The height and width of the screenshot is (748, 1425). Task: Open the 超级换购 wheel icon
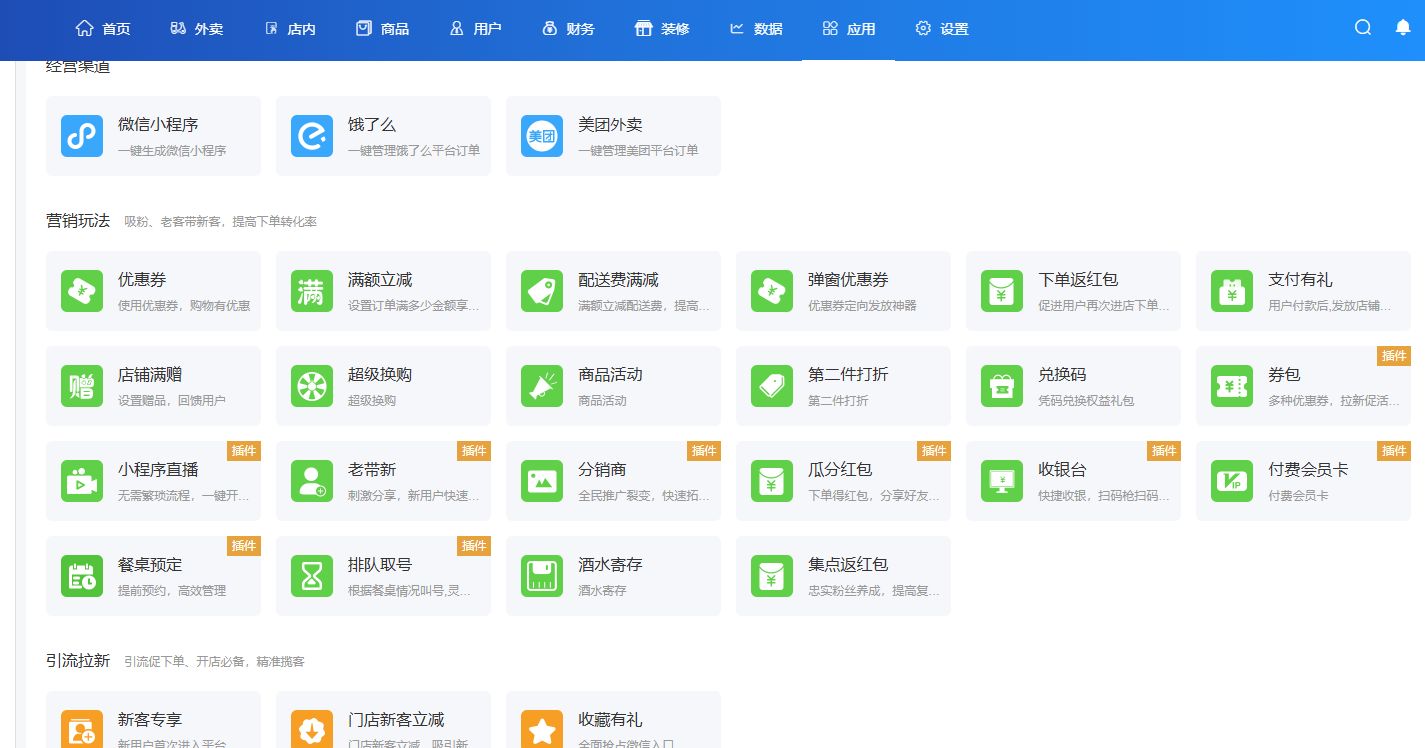312,386
